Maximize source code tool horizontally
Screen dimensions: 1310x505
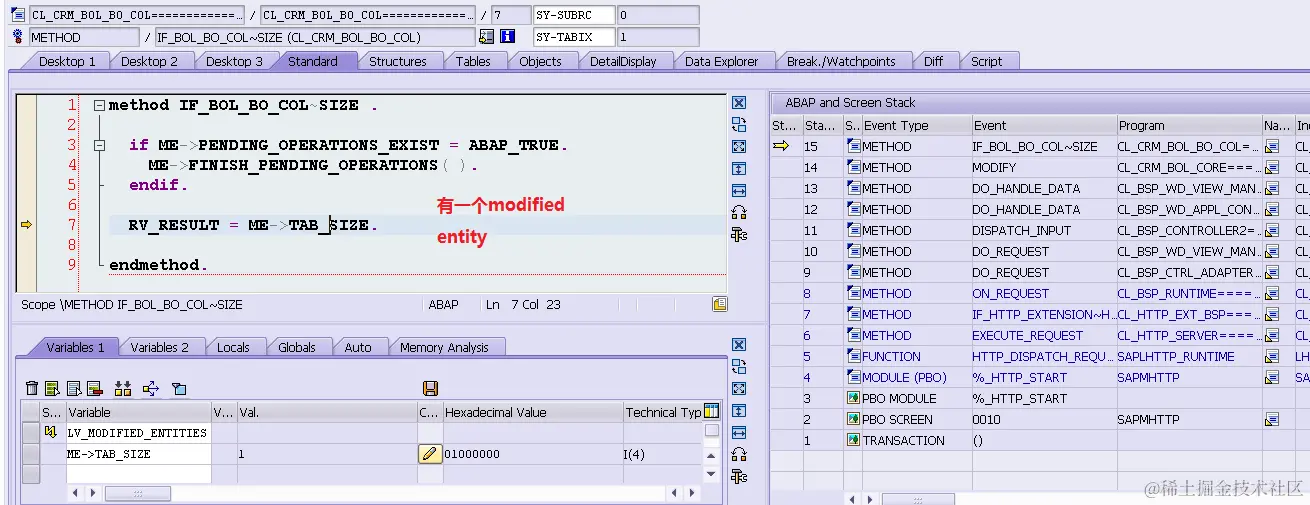pos(739,190)
